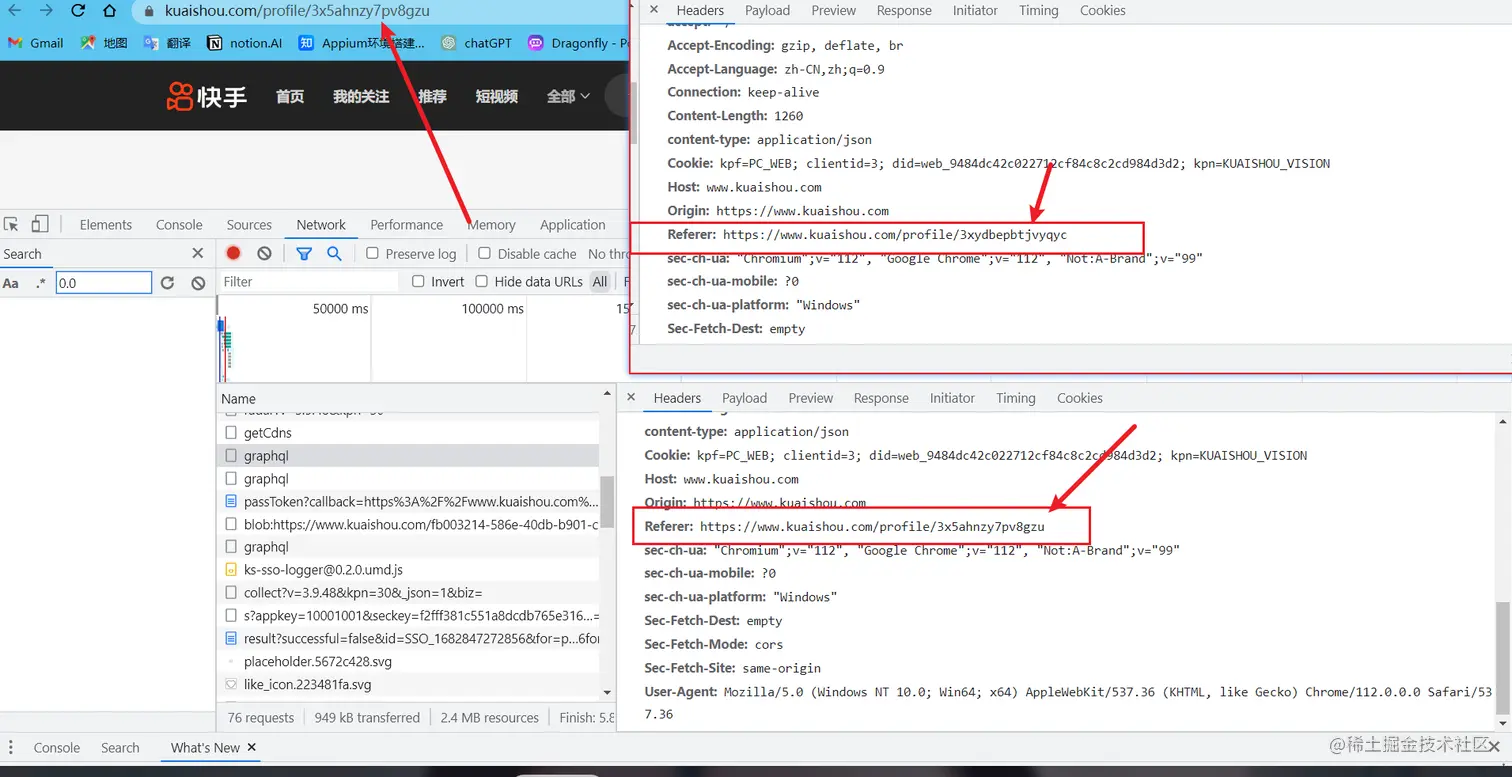This screenshot has width=1512, height=777.
Task: Close the What's New drawer tab
Action: (x=252, y=747)
